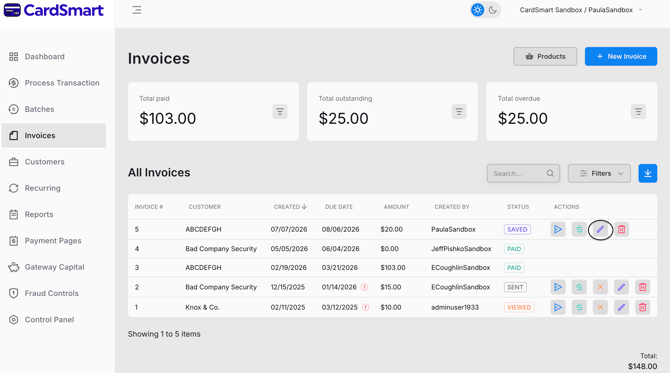Sort by Status column header
Viewport: 670px width, 373px height.
pos(518,207)
